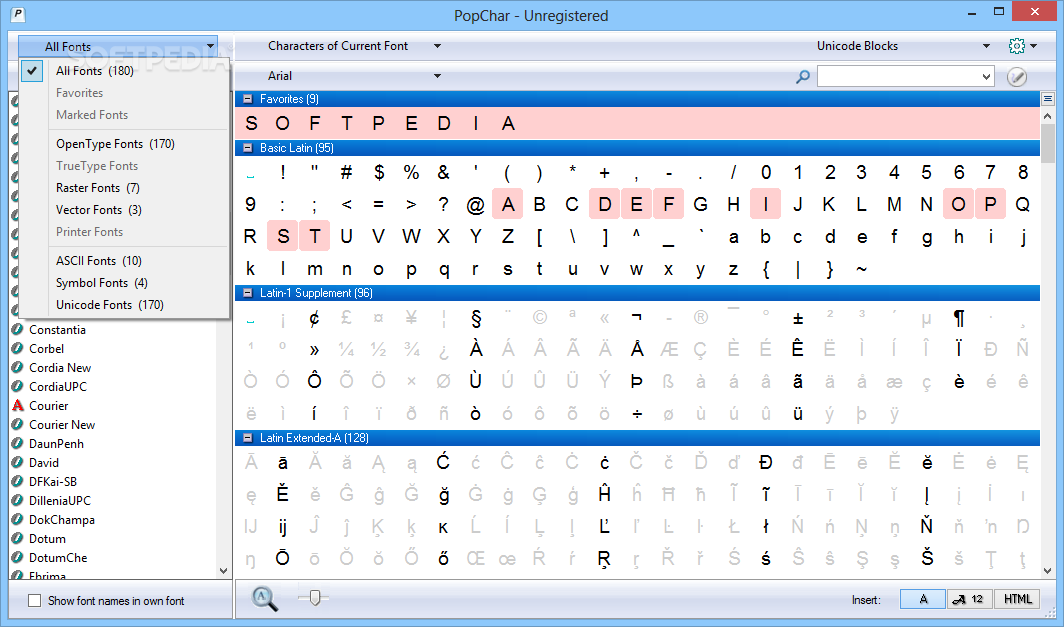Choose Vector Fonts (3) from menu
The image size is (1064, 627).
(125, 210)
